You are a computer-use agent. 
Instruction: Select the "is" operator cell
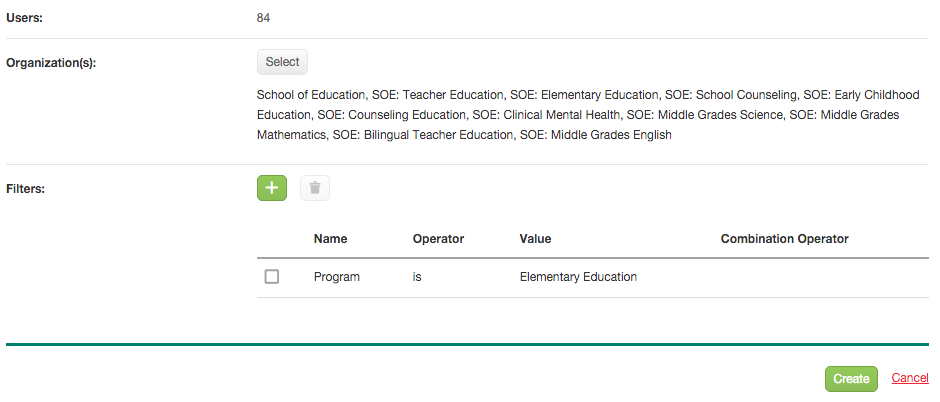[x=417, y=277]
